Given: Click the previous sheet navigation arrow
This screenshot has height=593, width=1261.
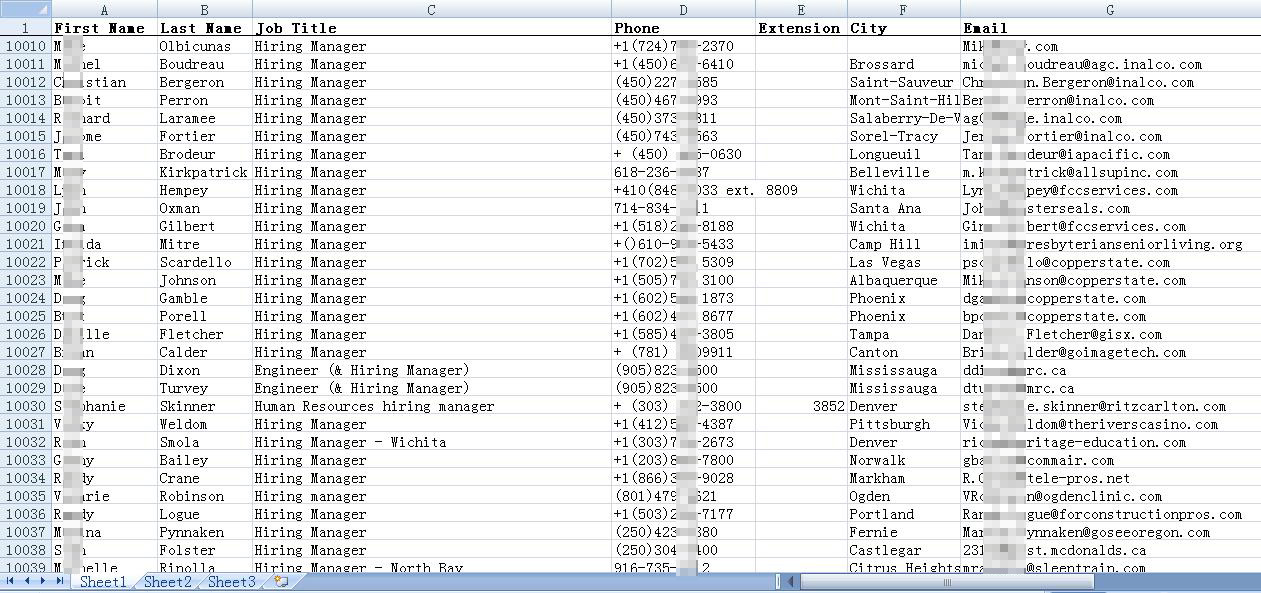Looking at the screenshot, I should coord(27,581).
